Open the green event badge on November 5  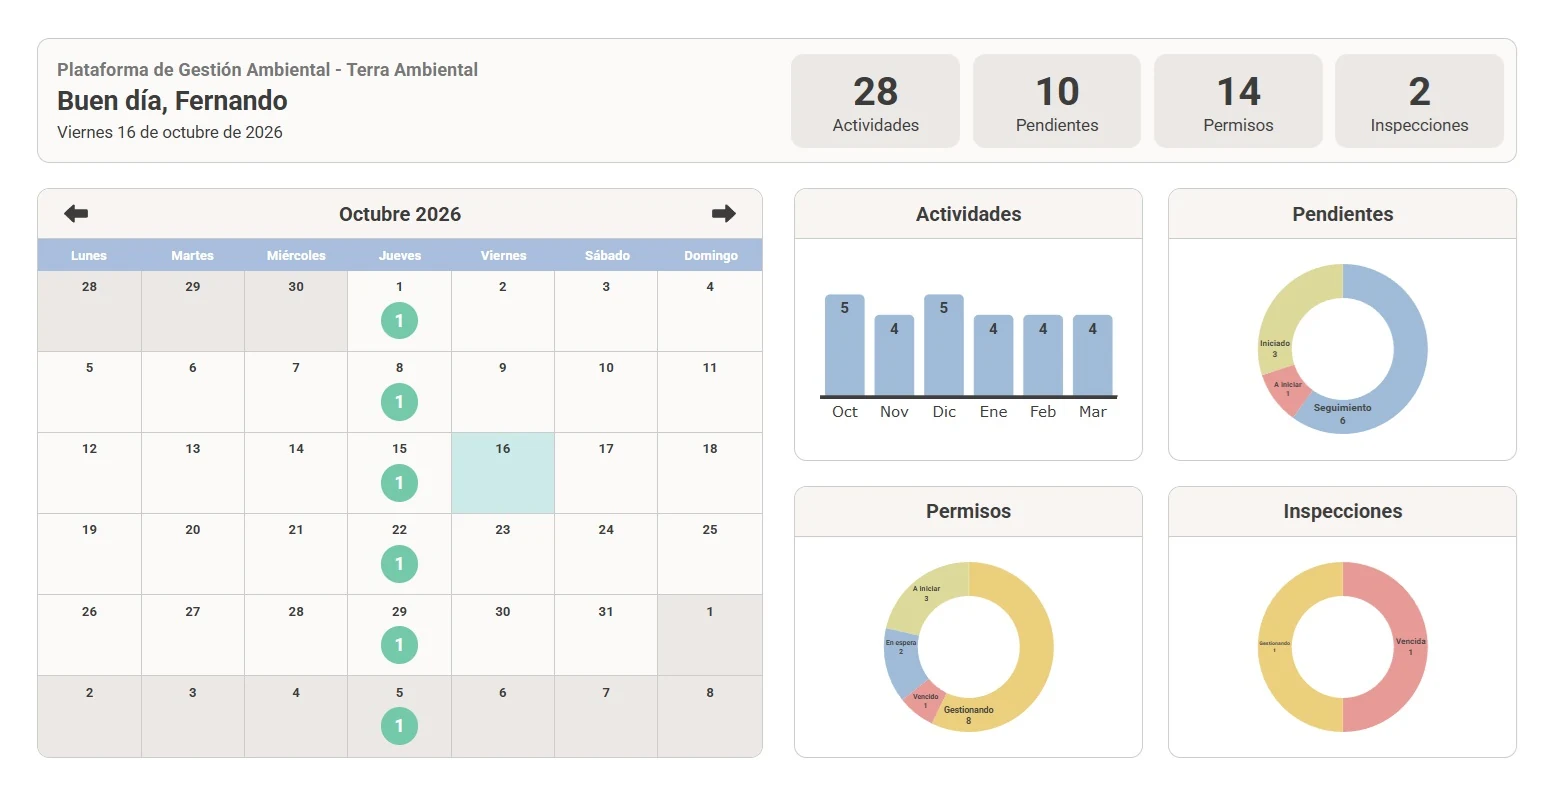click(399, 726)
